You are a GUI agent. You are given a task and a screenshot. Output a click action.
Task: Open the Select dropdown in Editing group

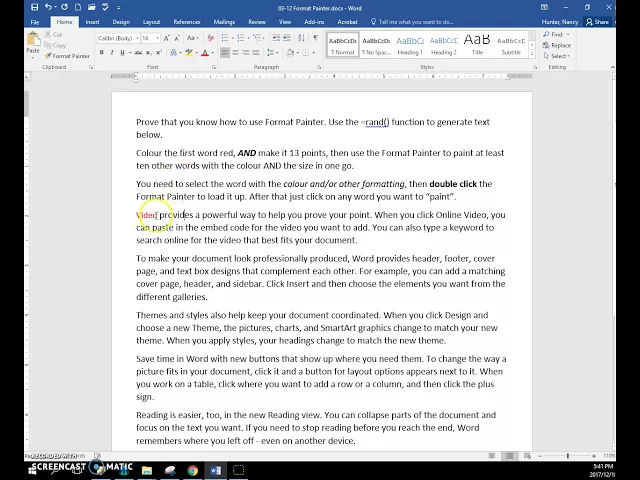(x=557, y=56)
